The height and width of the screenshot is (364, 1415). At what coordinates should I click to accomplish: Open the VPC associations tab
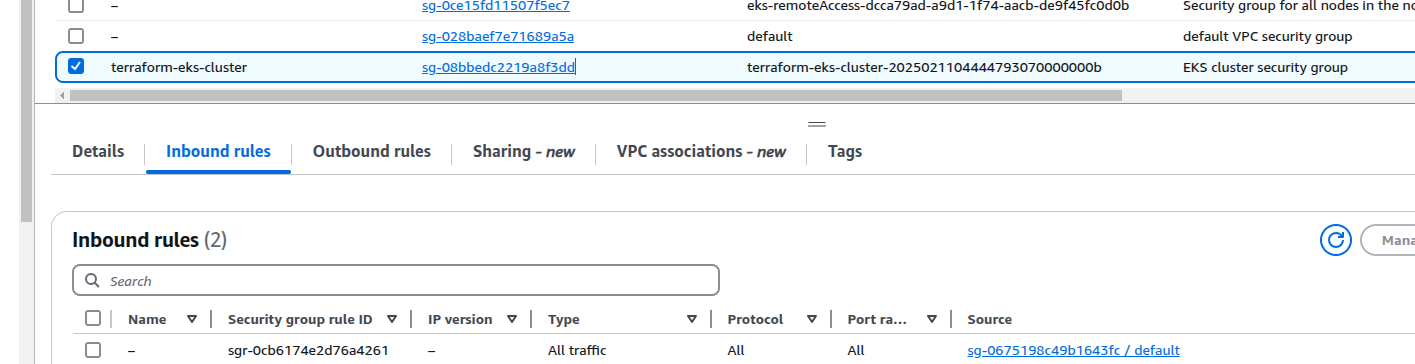(x=701, y=152)
